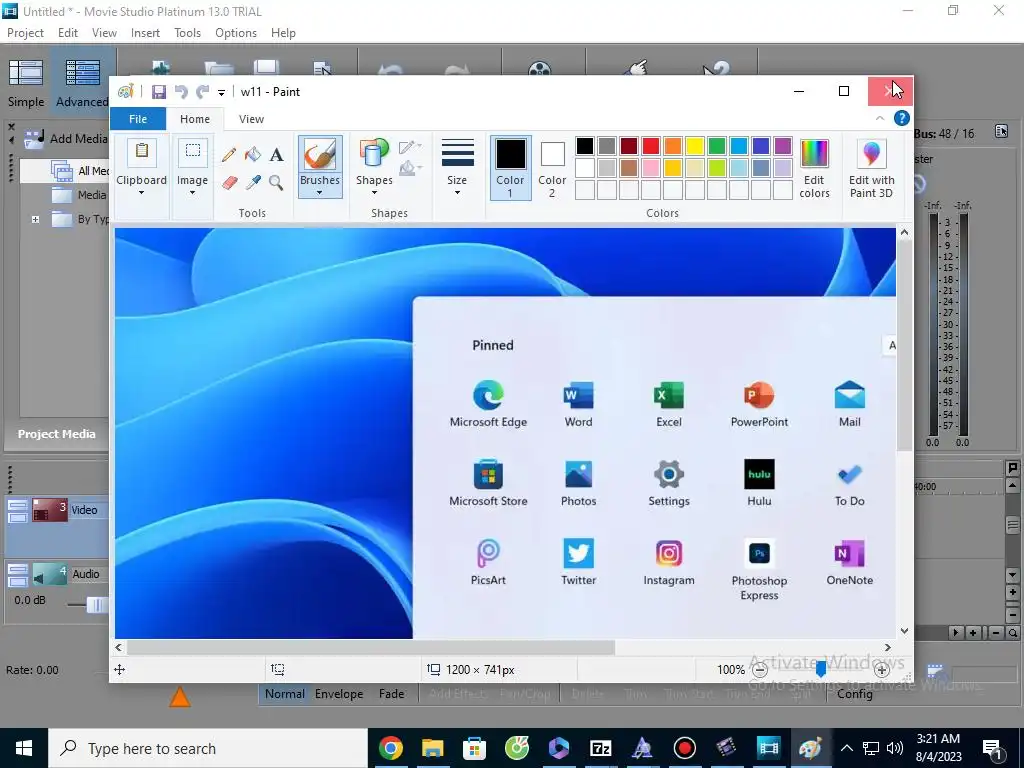Click the Windows Start button
1024x768 pixels.
pyautogui.click(x=24, y=748)
